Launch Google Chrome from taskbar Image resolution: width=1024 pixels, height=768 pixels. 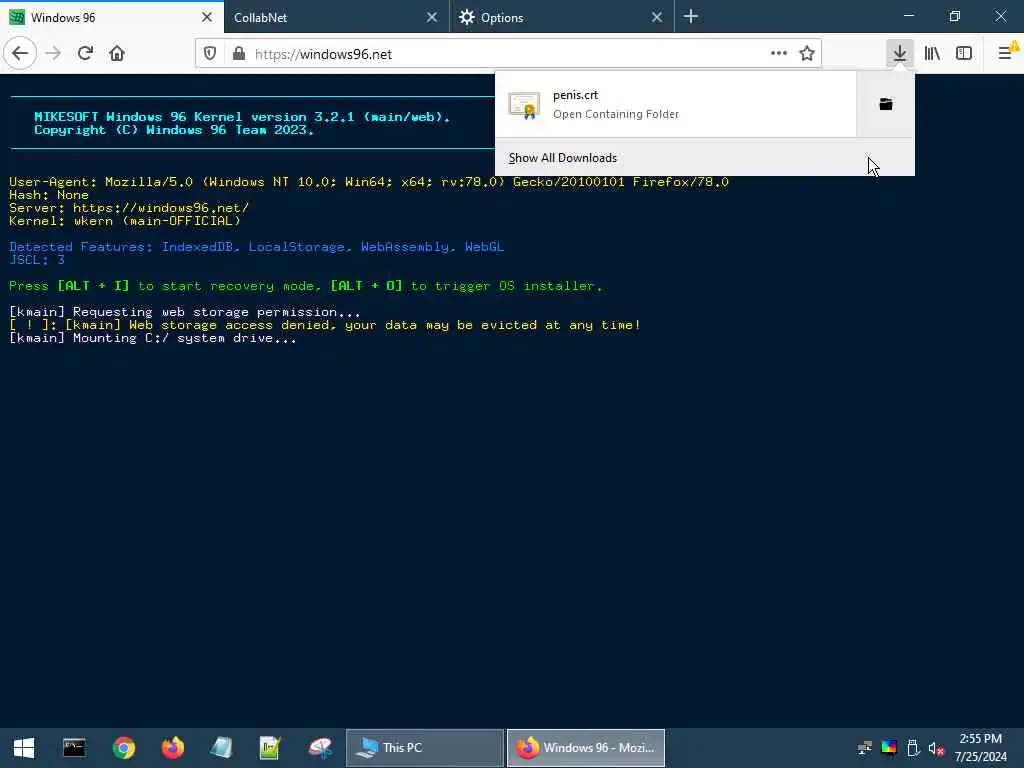pos(123,748)
